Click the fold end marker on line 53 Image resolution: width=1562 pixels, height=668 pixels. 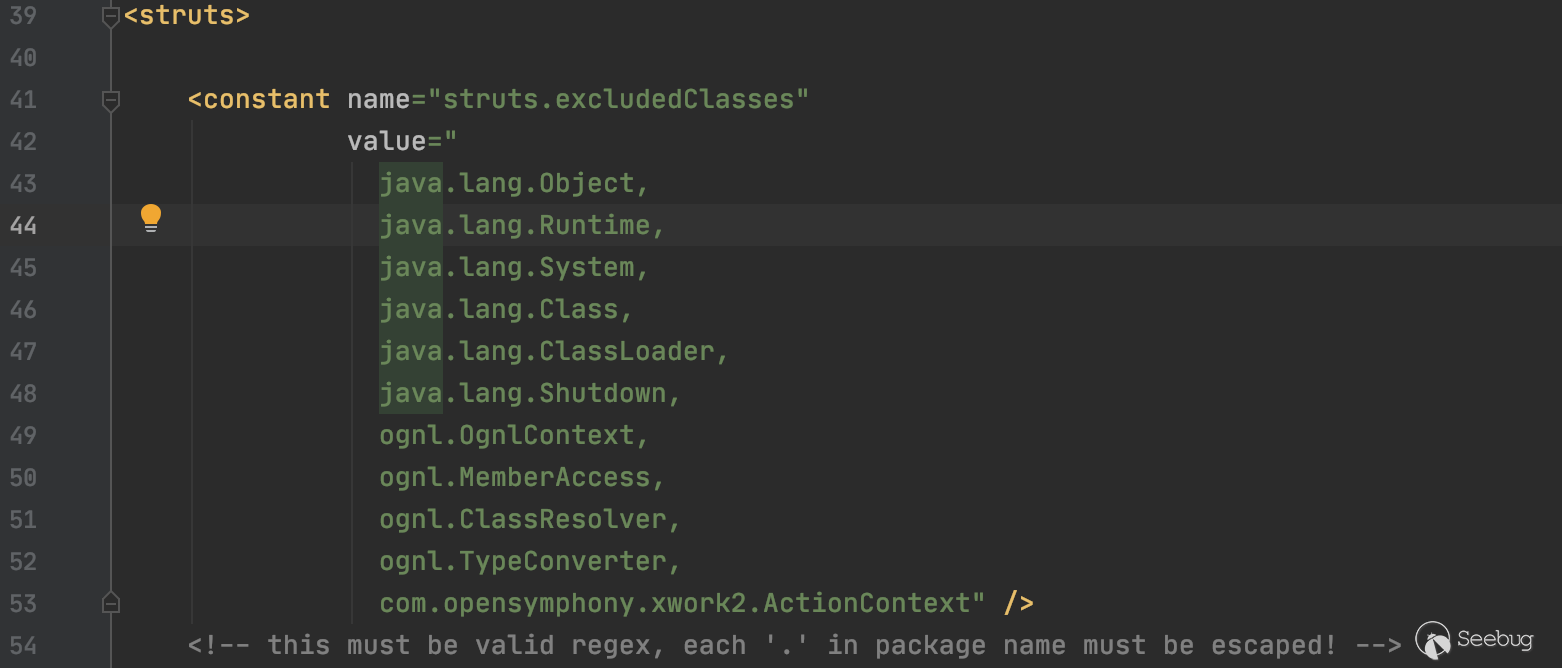click(111, 603)
